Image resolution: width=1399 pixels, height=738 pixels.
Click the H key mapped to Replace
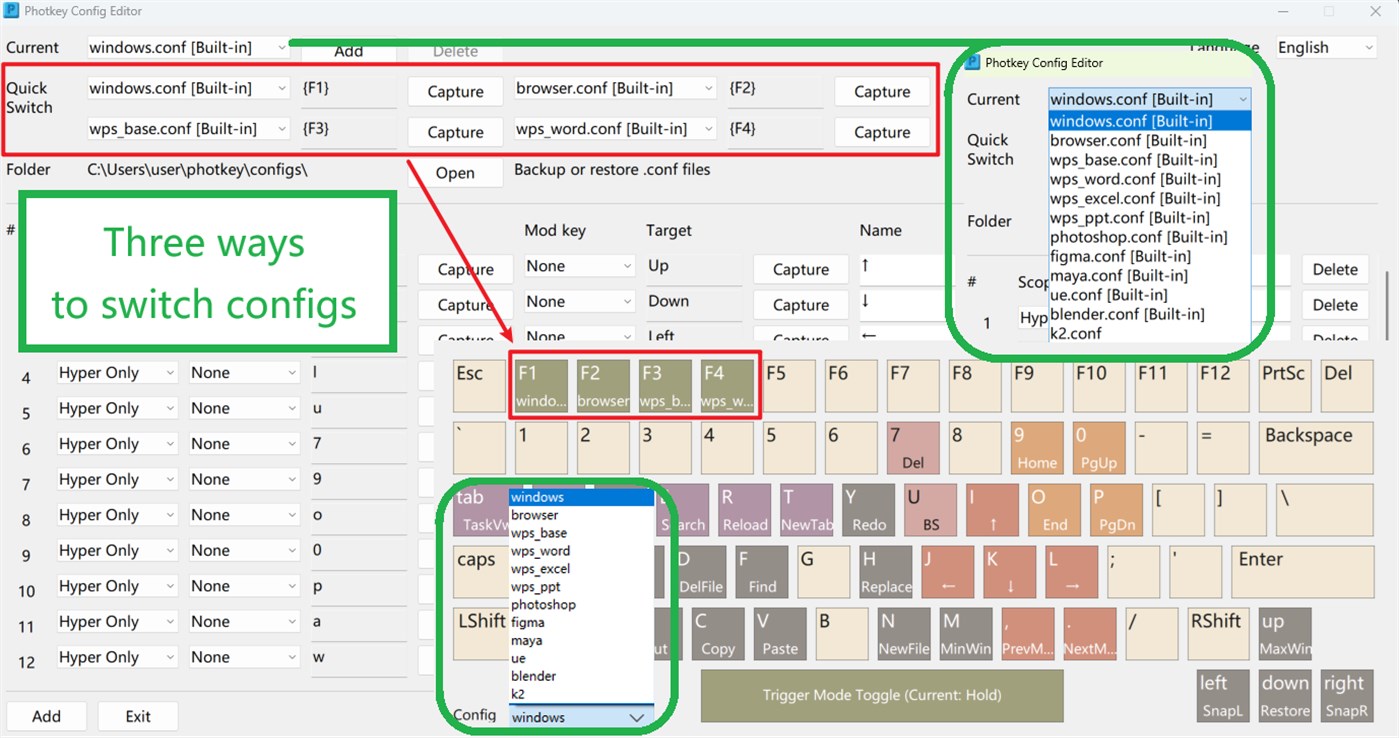point(885,572)
